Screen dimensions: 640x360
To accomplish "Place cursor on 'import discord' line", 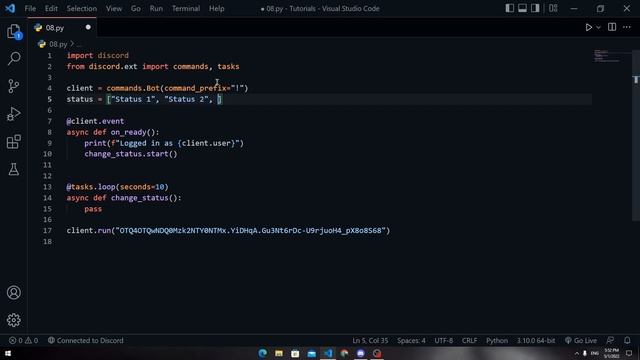I will click(98, 56).
